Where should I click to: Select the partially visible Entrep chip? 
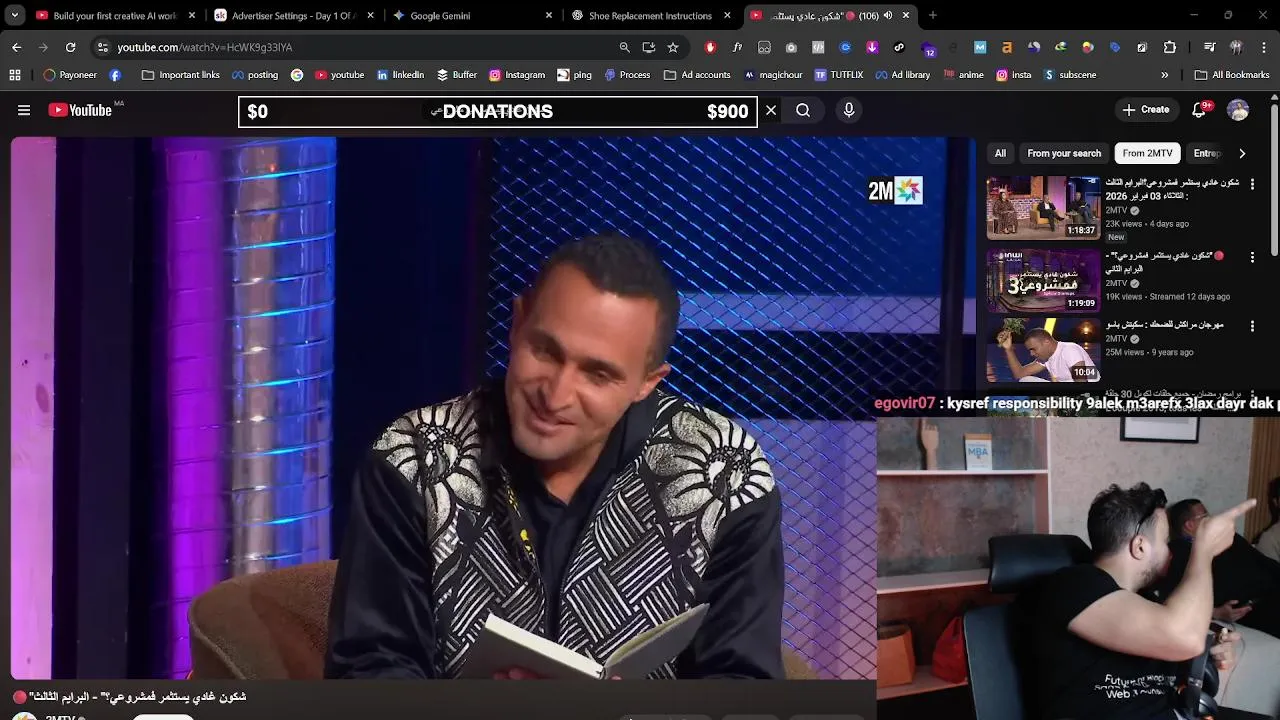(x=1207, y=153)
